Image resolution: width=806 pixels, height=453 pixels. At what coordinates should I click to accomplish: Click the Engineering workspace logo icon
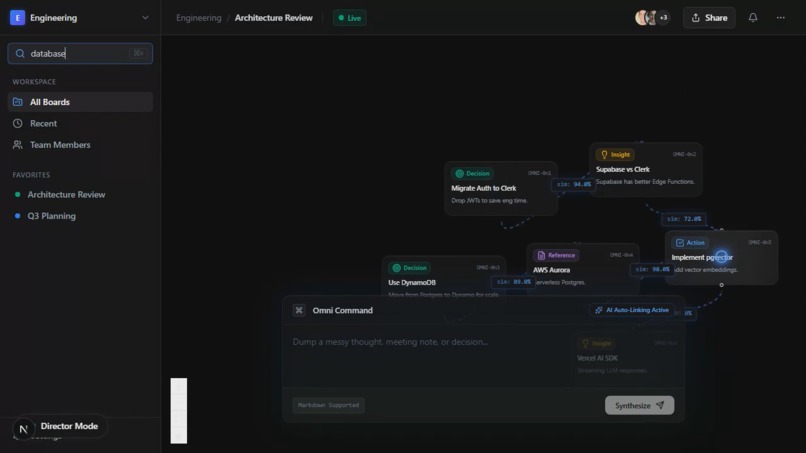[x=17, y=17]
